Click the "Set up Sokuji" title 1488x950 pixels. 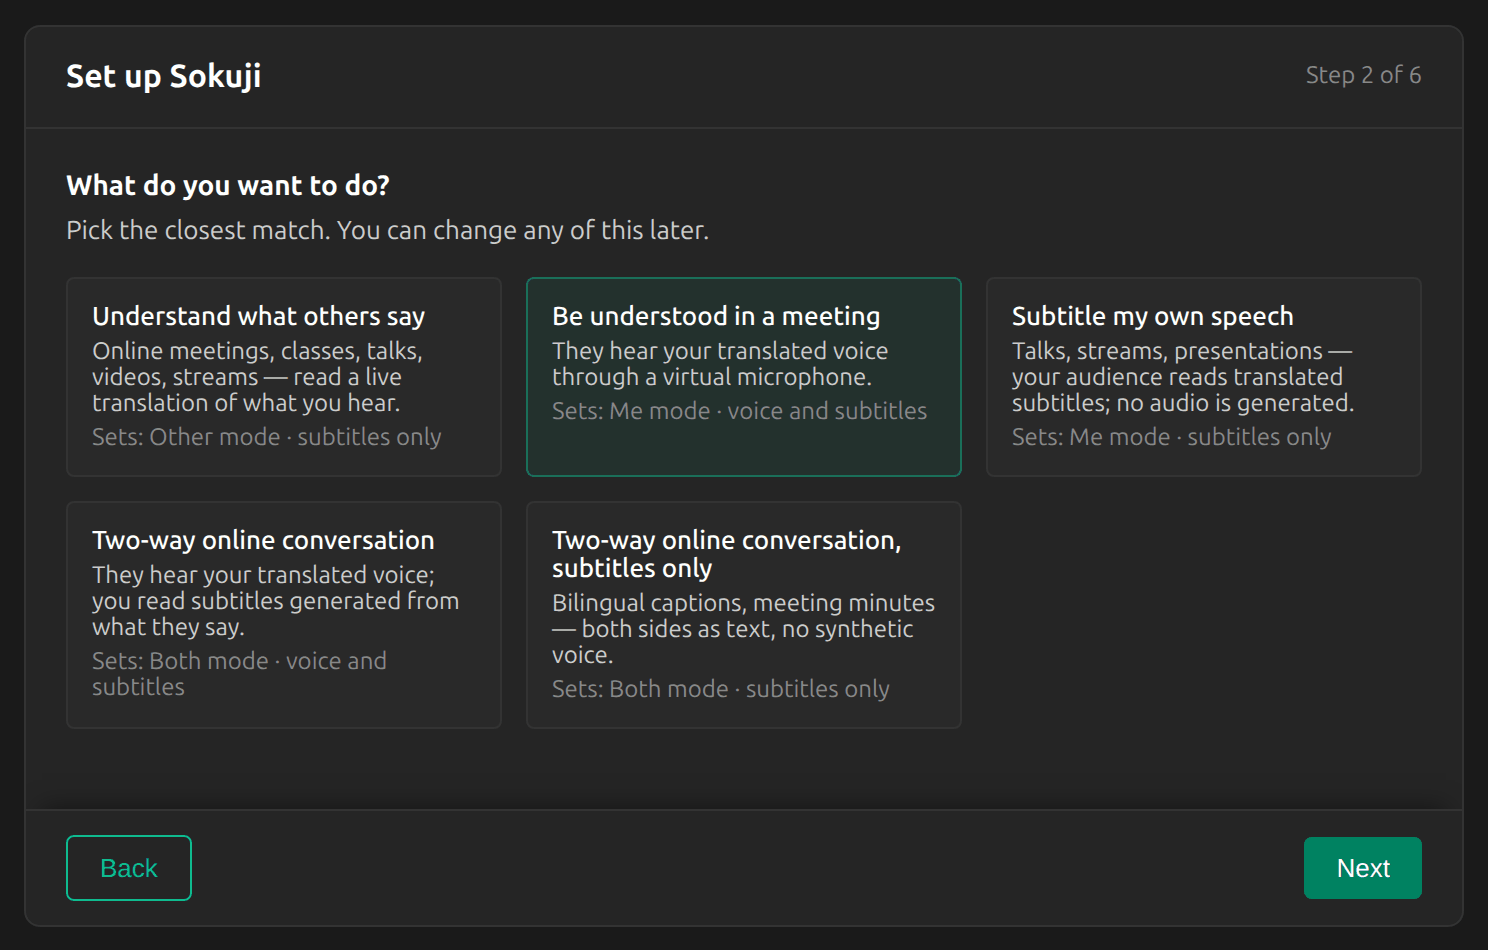pyautogui.click(x=164, y=76)
